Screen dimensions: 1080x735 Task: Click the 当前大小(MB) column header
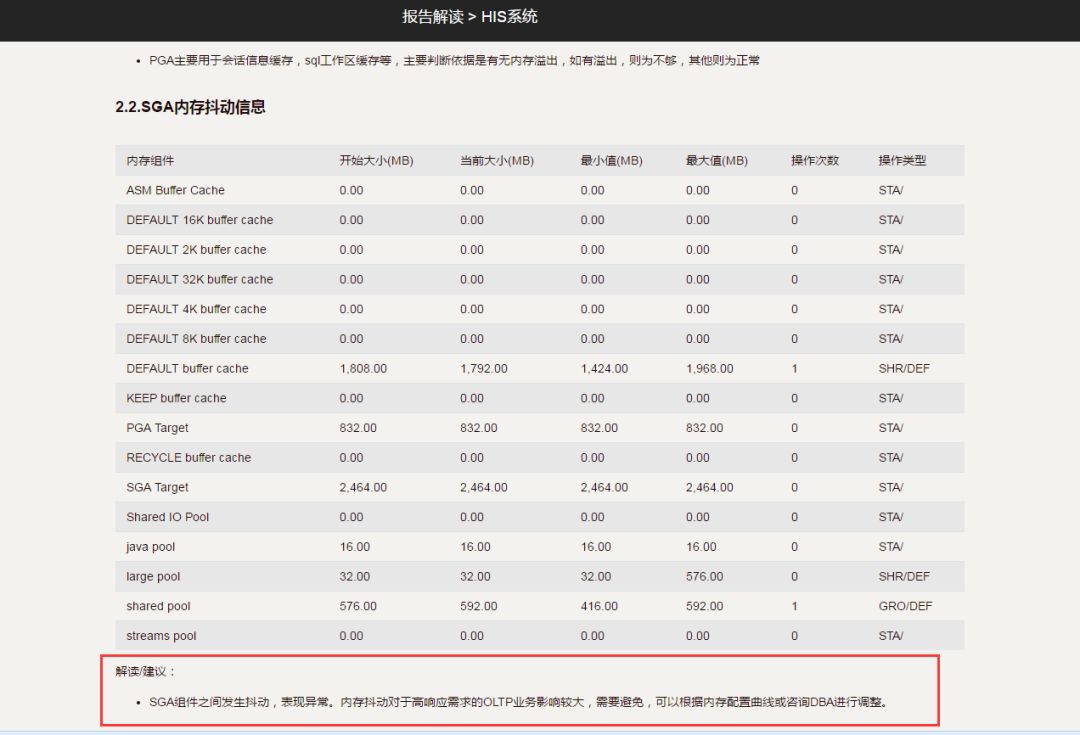(497, 161)
